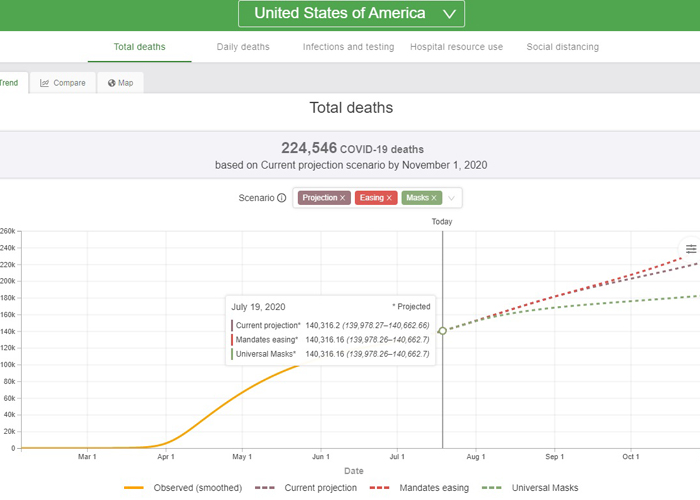This screenshot has width=700, height=500.
Task: Open the United States of America location dropdown
Action: click(x=351, y=13)
